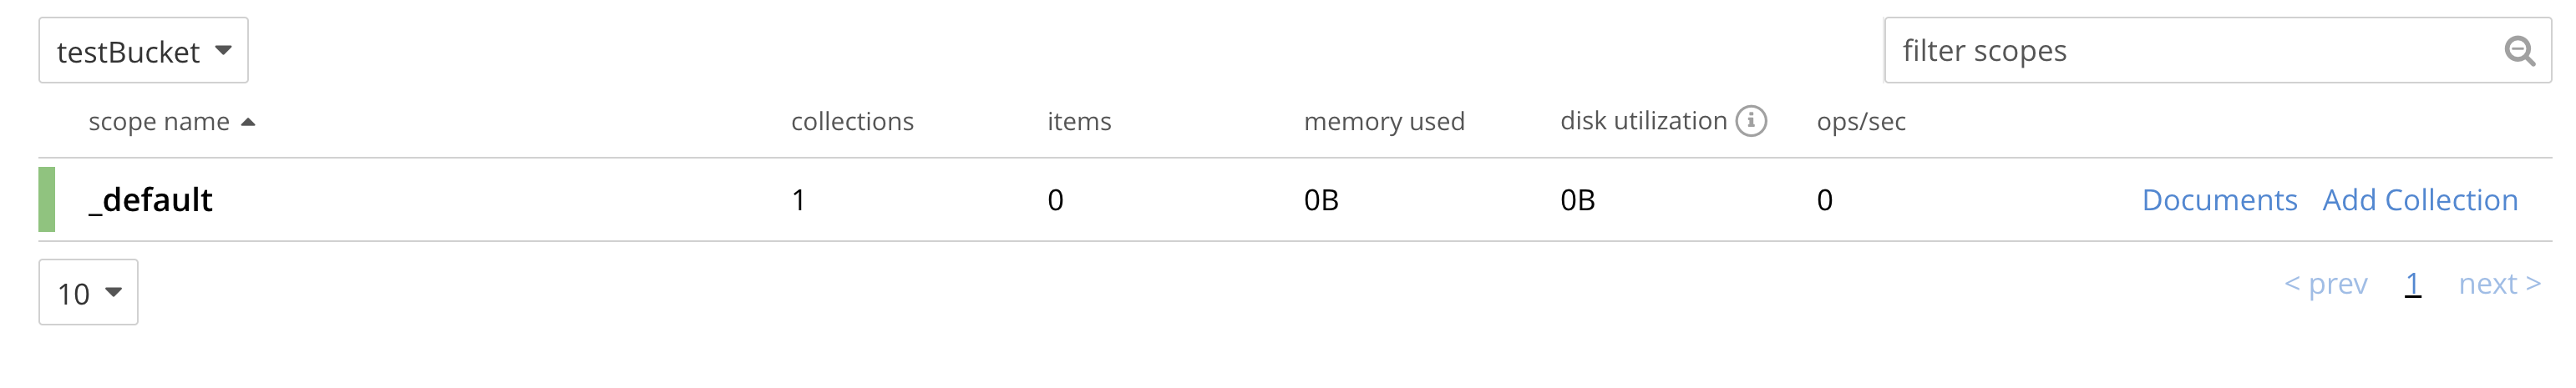2576x388 pixels.
Task: Click the memory used column header
Action: (1384, 122)
